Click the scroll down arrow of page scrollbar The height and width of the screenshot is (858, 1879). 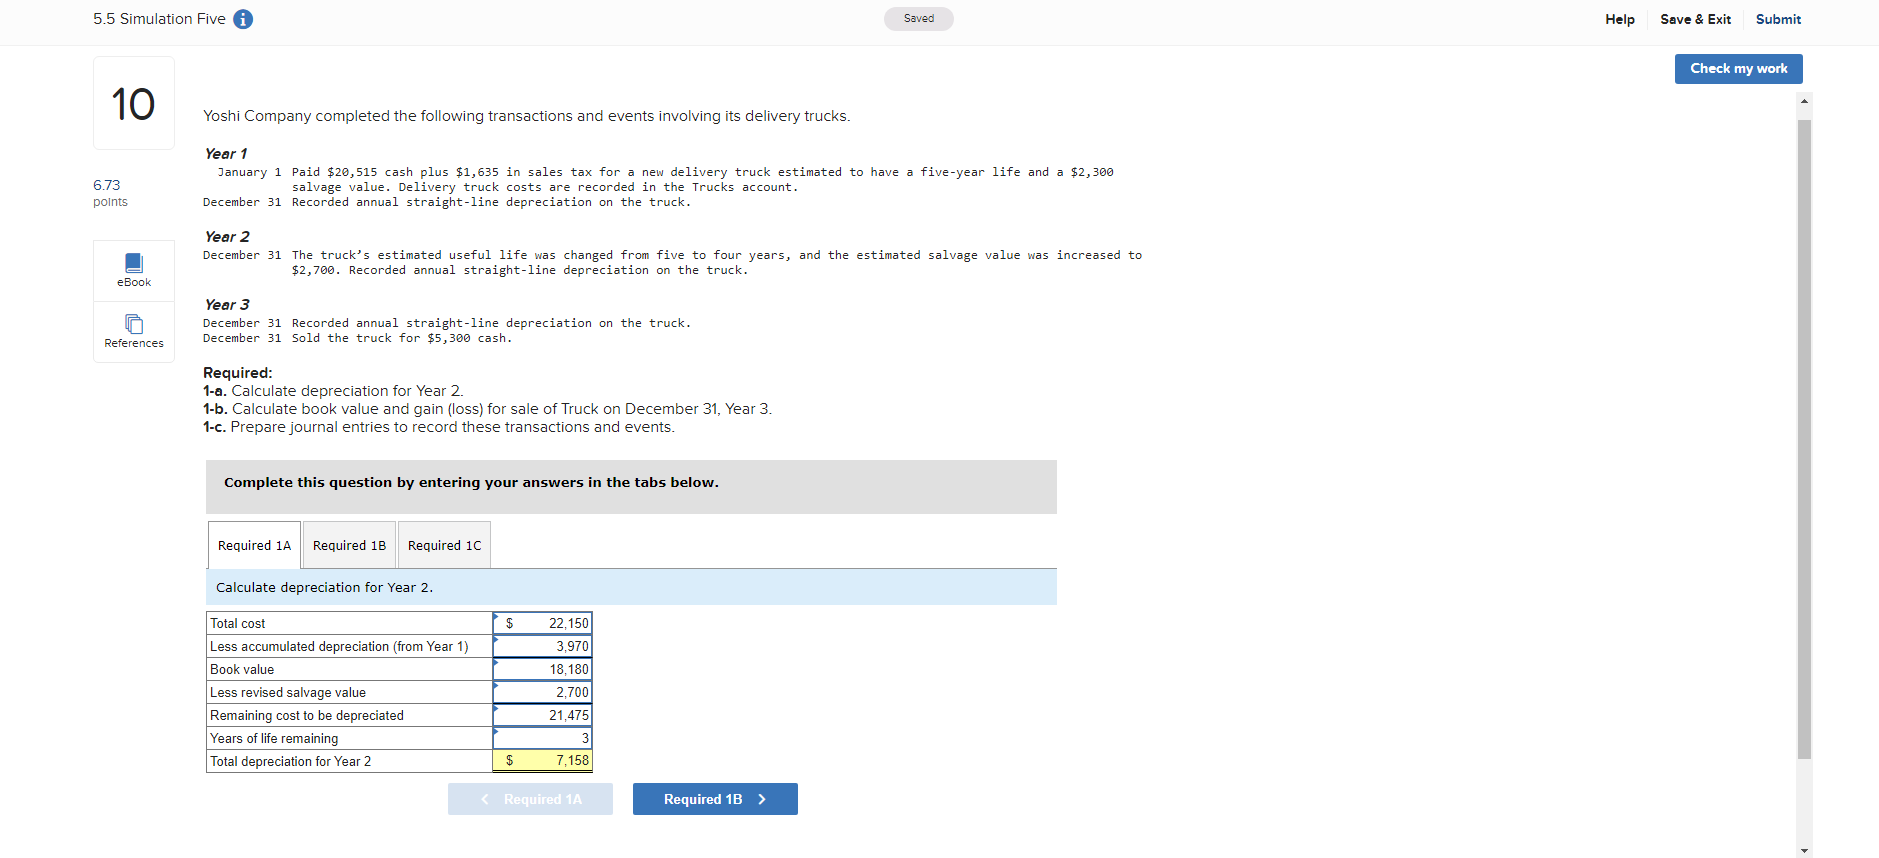tap(1804, 850)
